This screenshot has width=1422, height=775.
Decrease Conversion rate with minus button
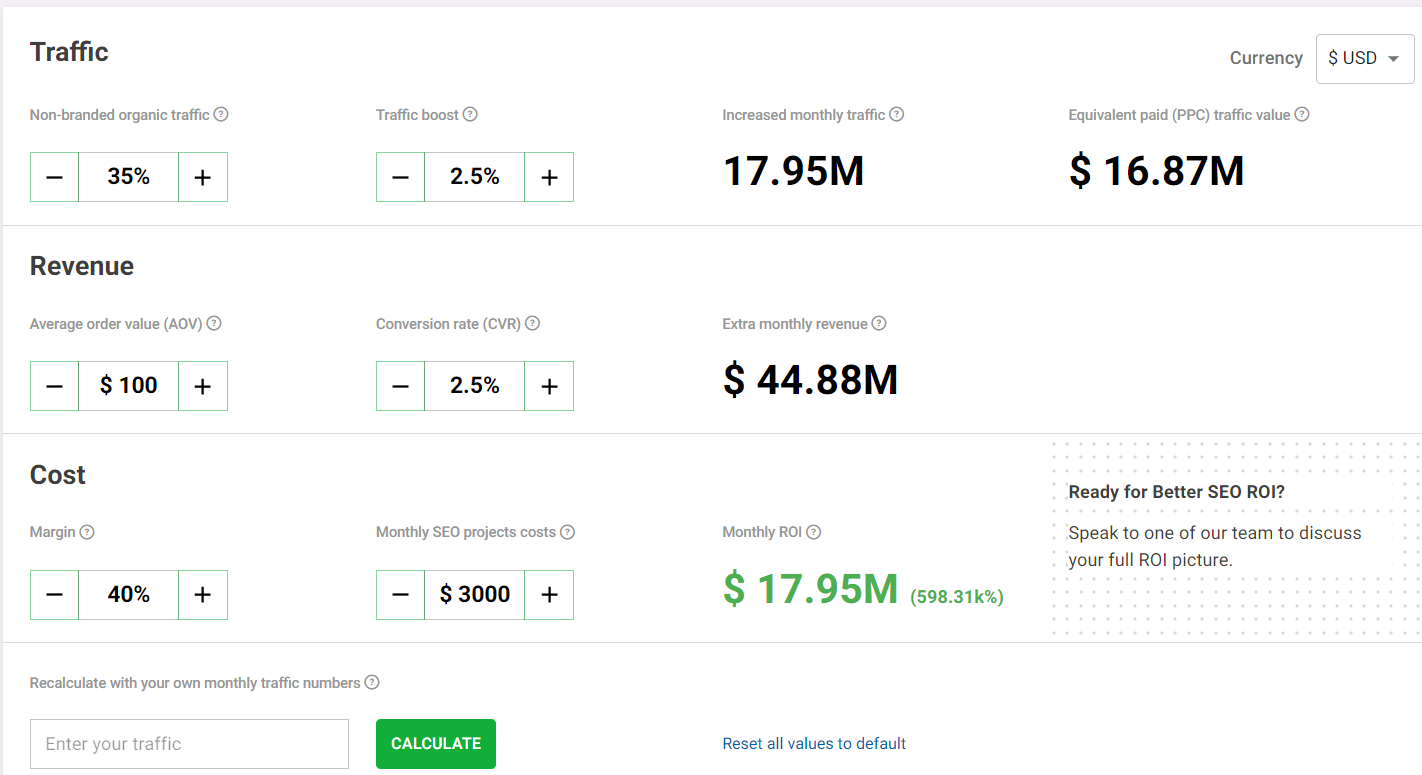pyautogui.click(x=401, y=386)
